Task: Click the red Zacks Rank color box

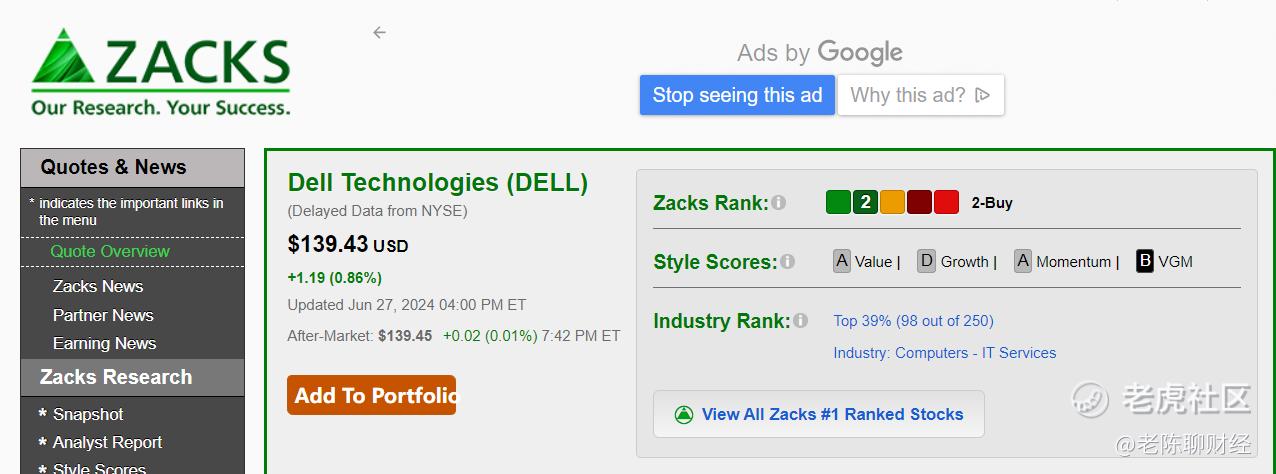Action: [x=946, y=202]
